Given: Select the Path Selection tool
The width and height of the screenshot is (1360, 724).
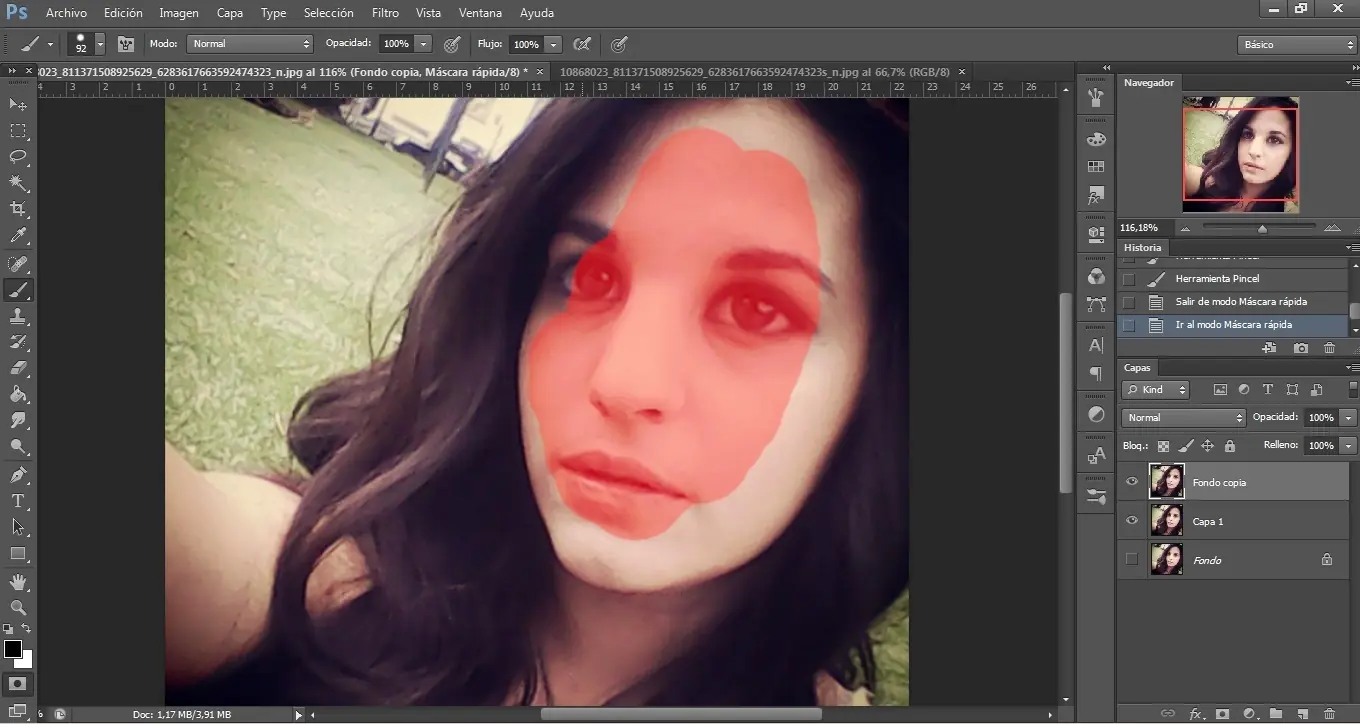Looking at the screenshot, I should pyautogui.click(x=18, y=527).
